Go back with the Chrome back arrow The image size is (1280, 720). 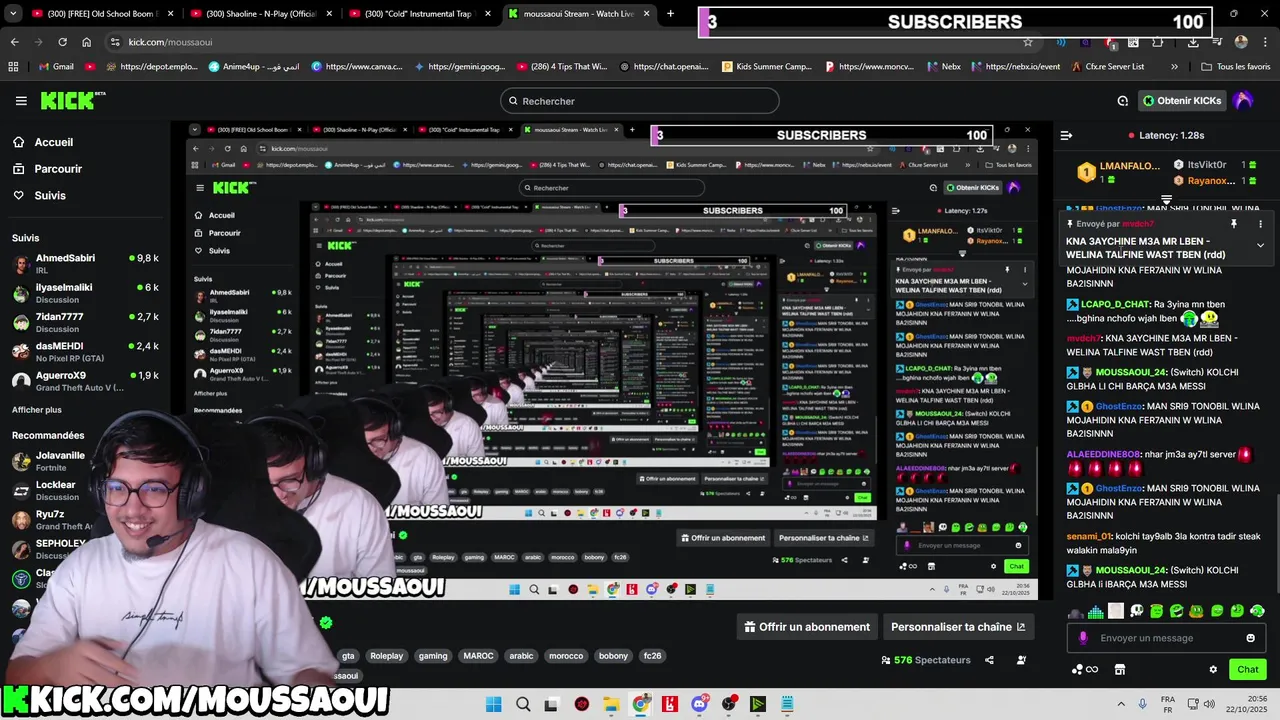[x=14, y=42]
